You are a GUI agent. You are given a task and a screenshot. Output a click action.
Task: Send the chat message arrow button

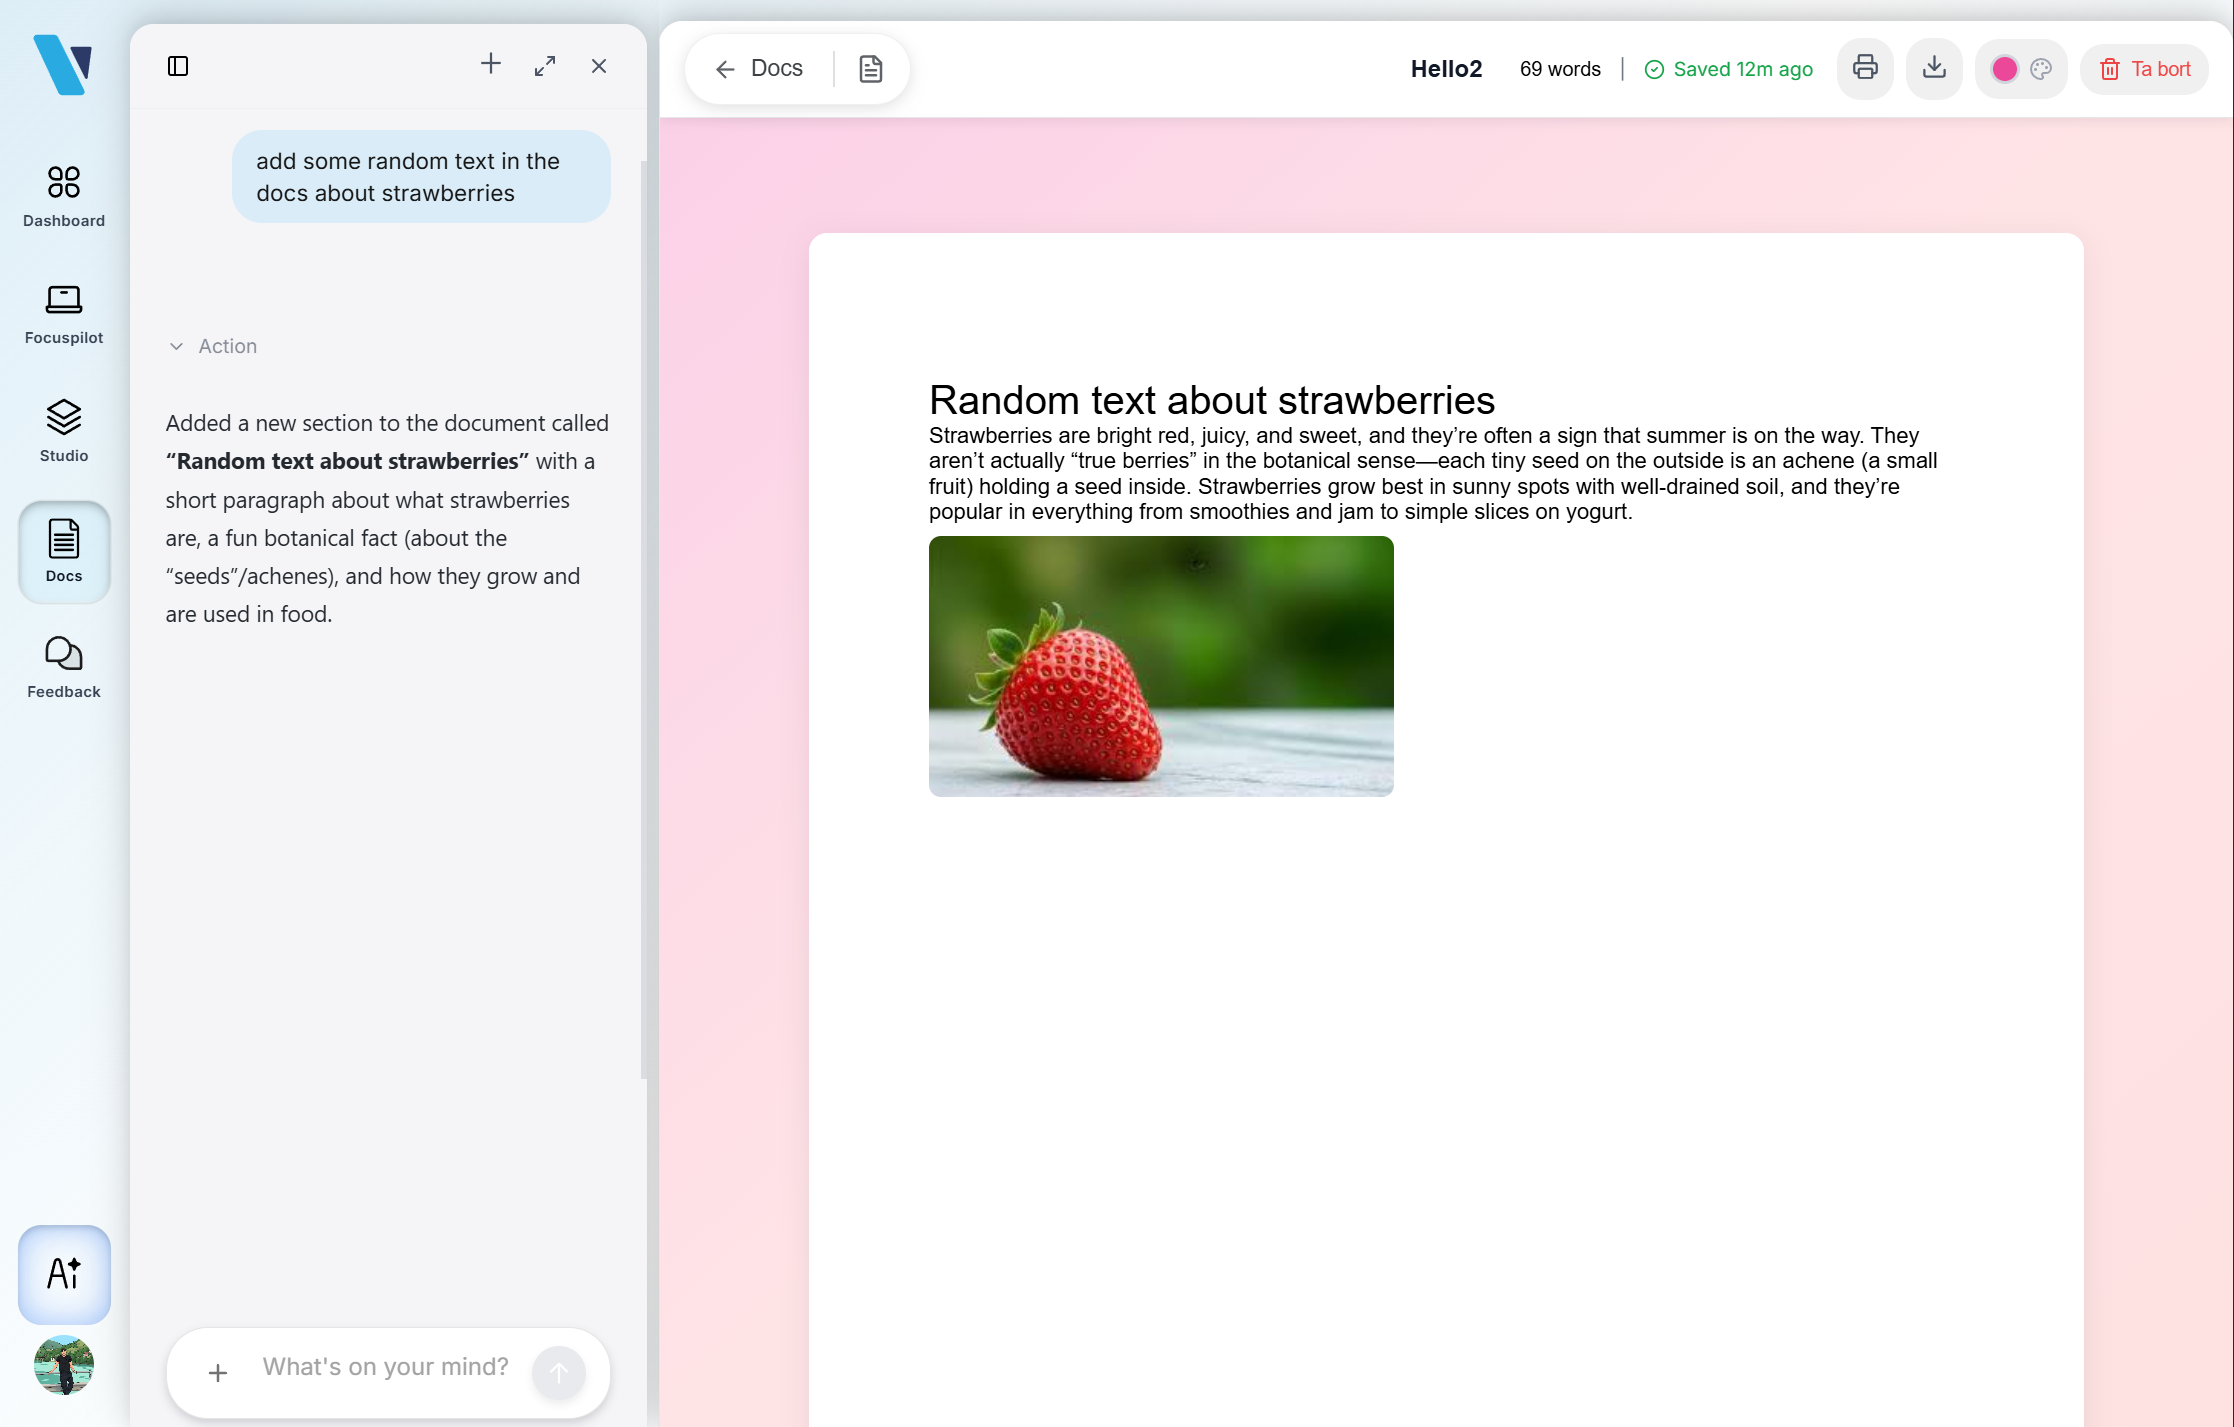(x=558, y=1373)
